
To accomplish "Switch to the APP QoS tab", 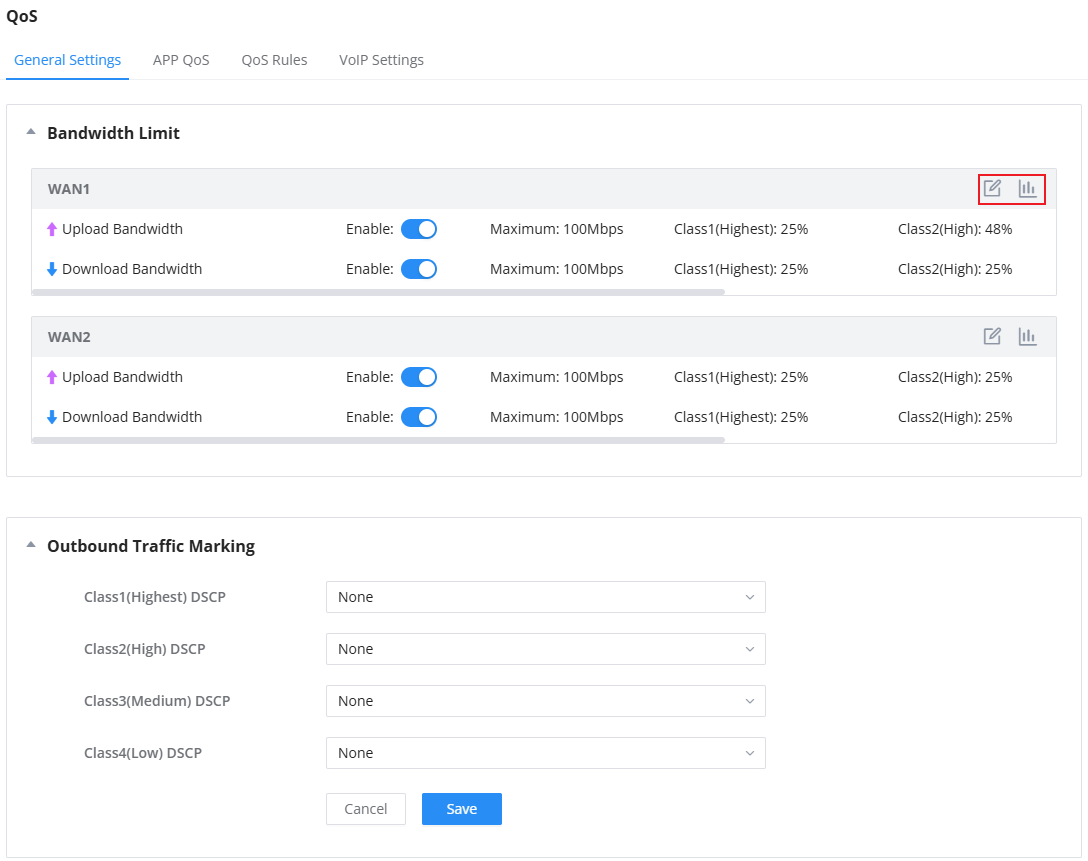I will pos(181,60).
